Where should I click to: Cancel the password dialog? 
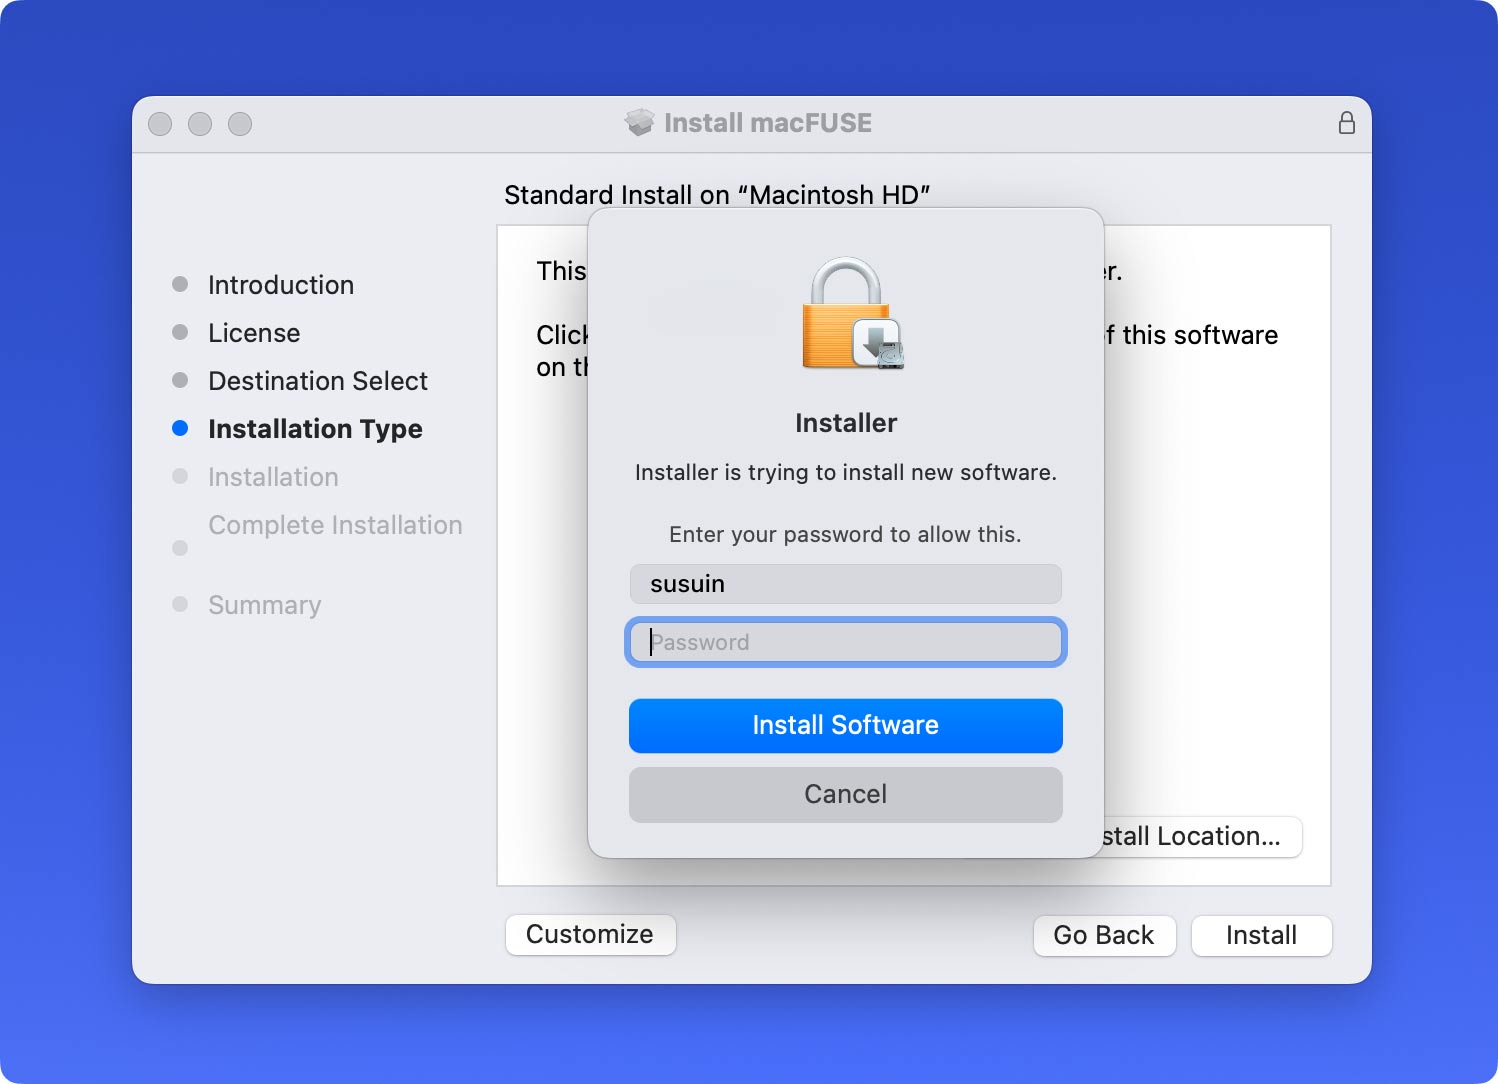click(846, 794)
